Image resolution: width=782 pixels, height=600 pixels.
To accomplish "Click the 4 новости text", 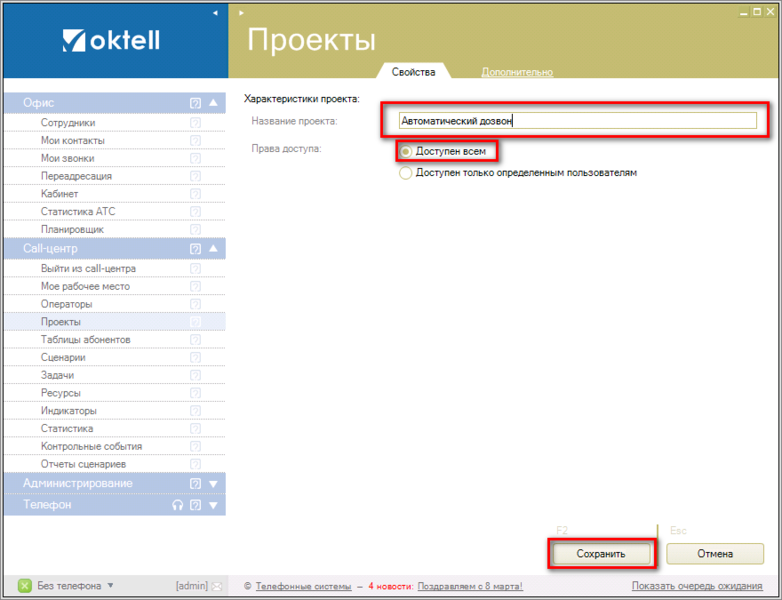I will coord(391,587).
